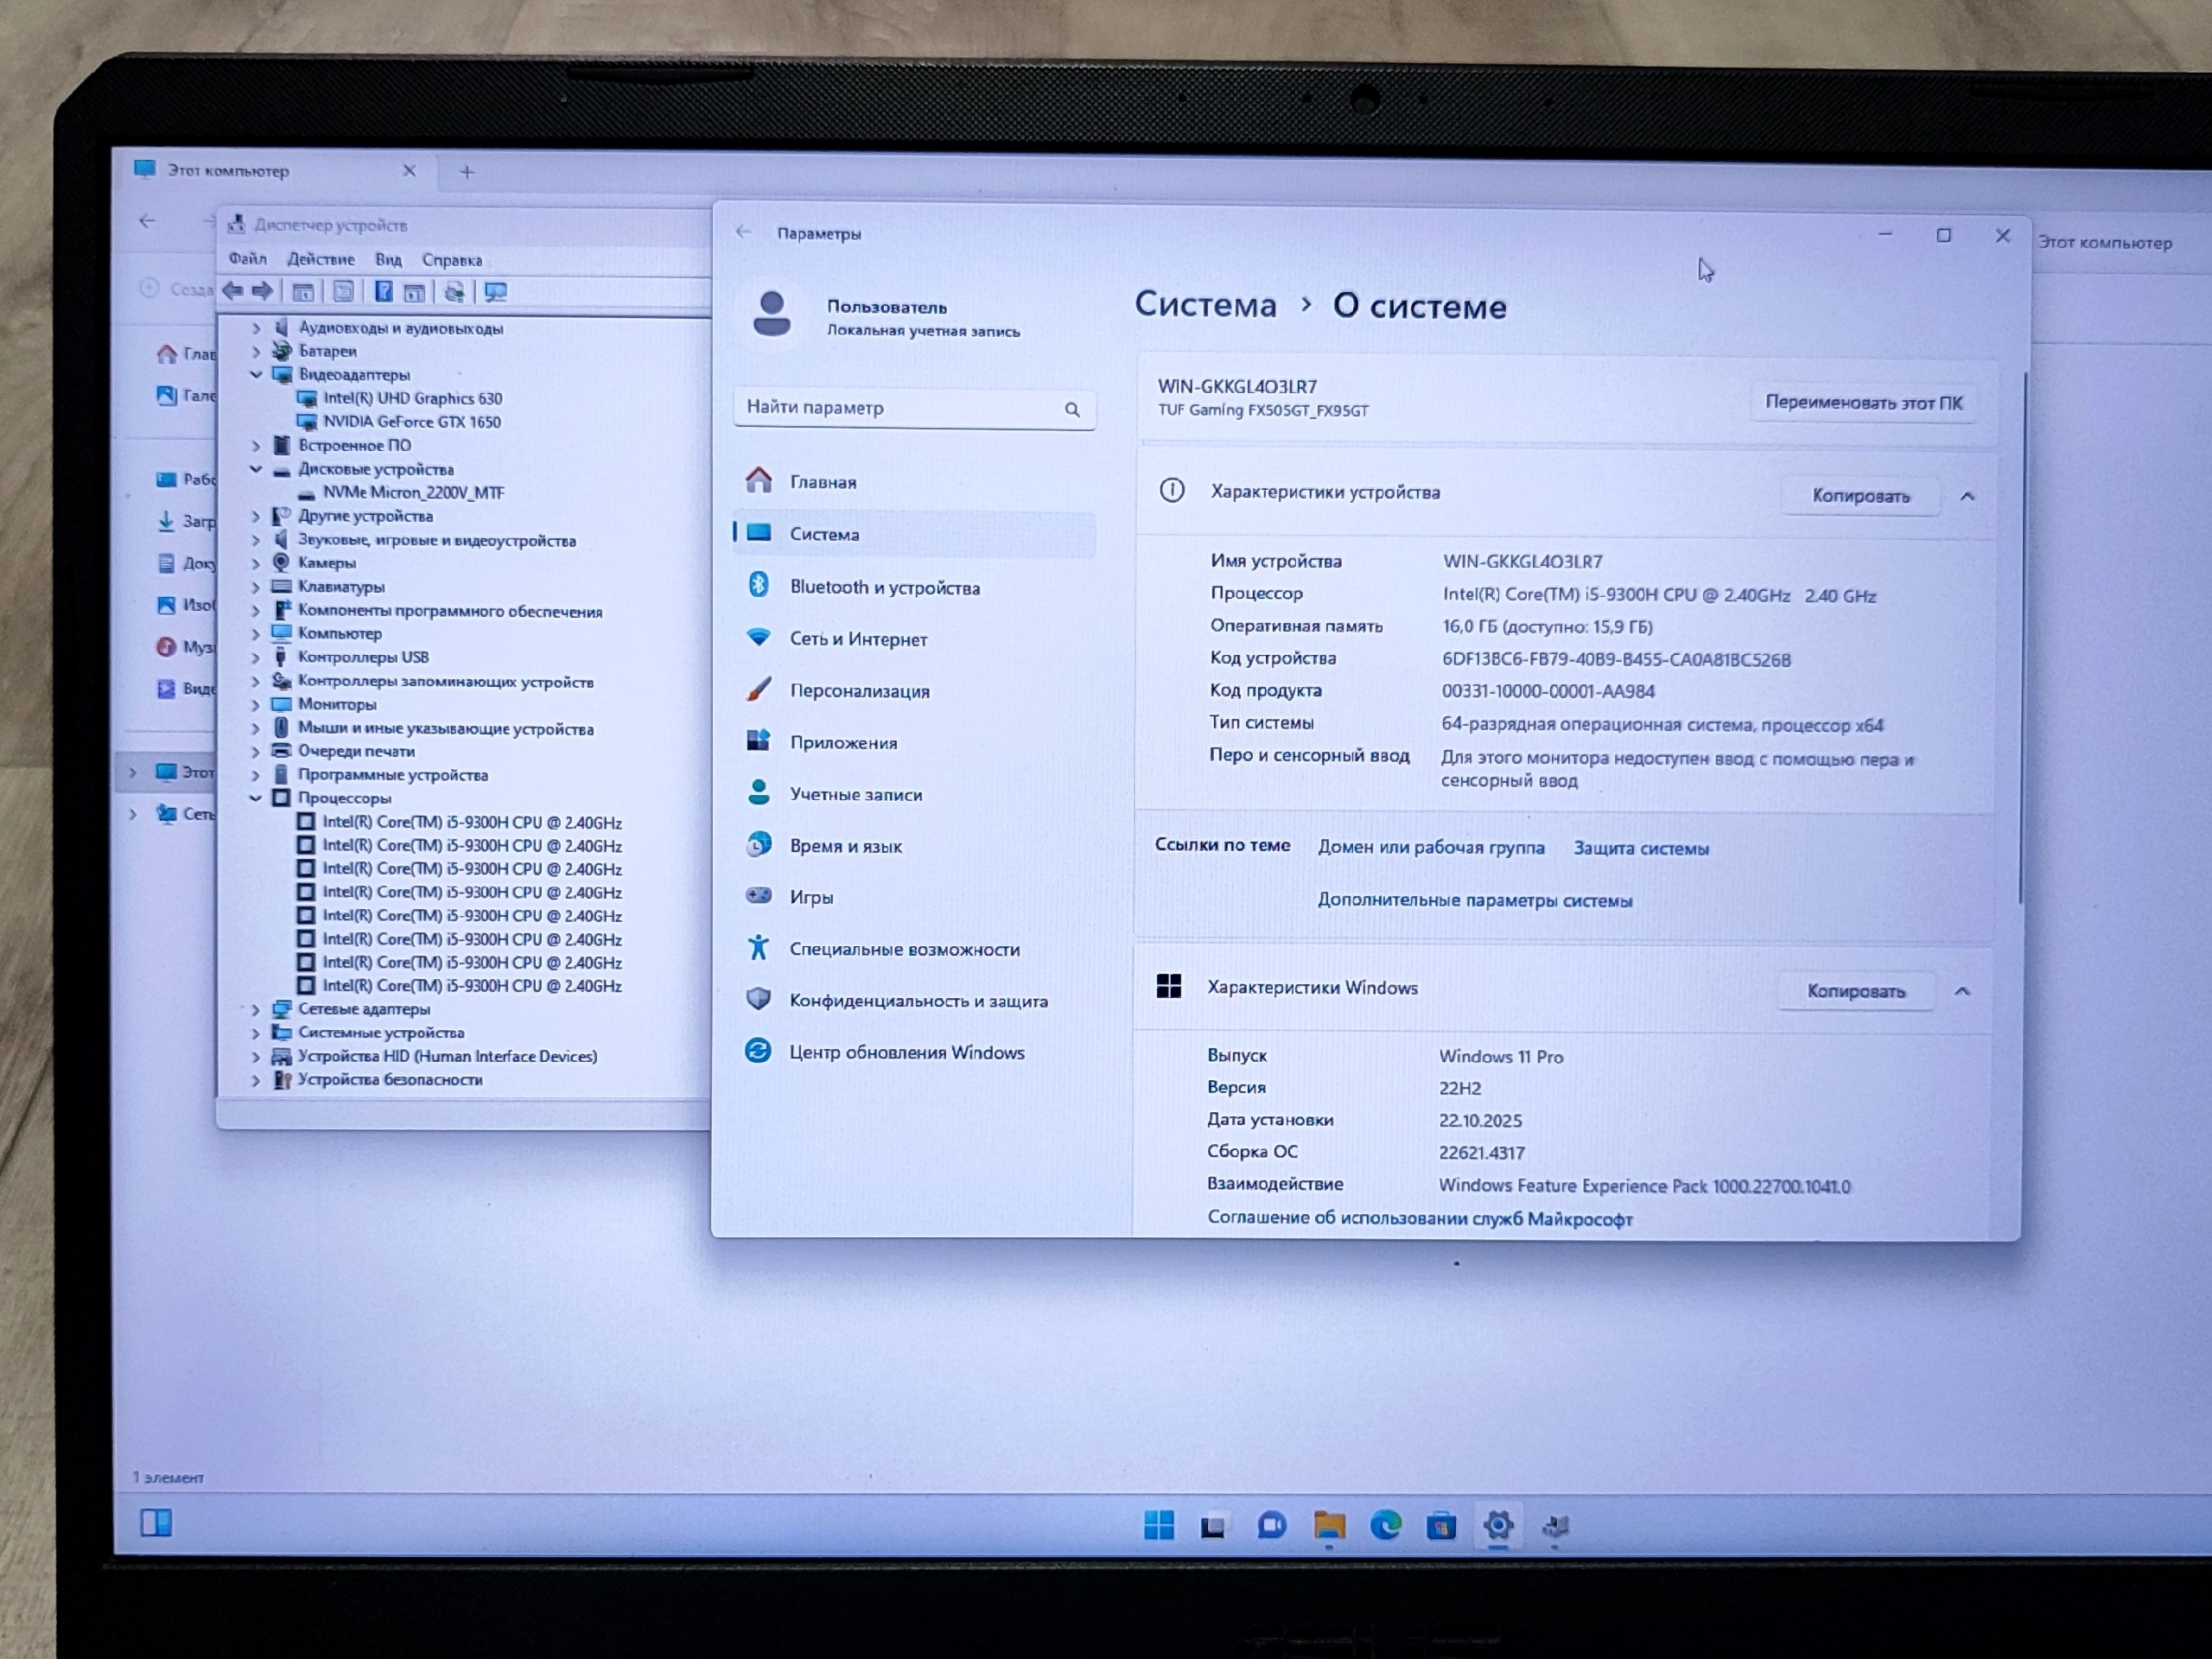
Task: Click the scan for hardware changes icon
Action: click(x=495, y=292)
